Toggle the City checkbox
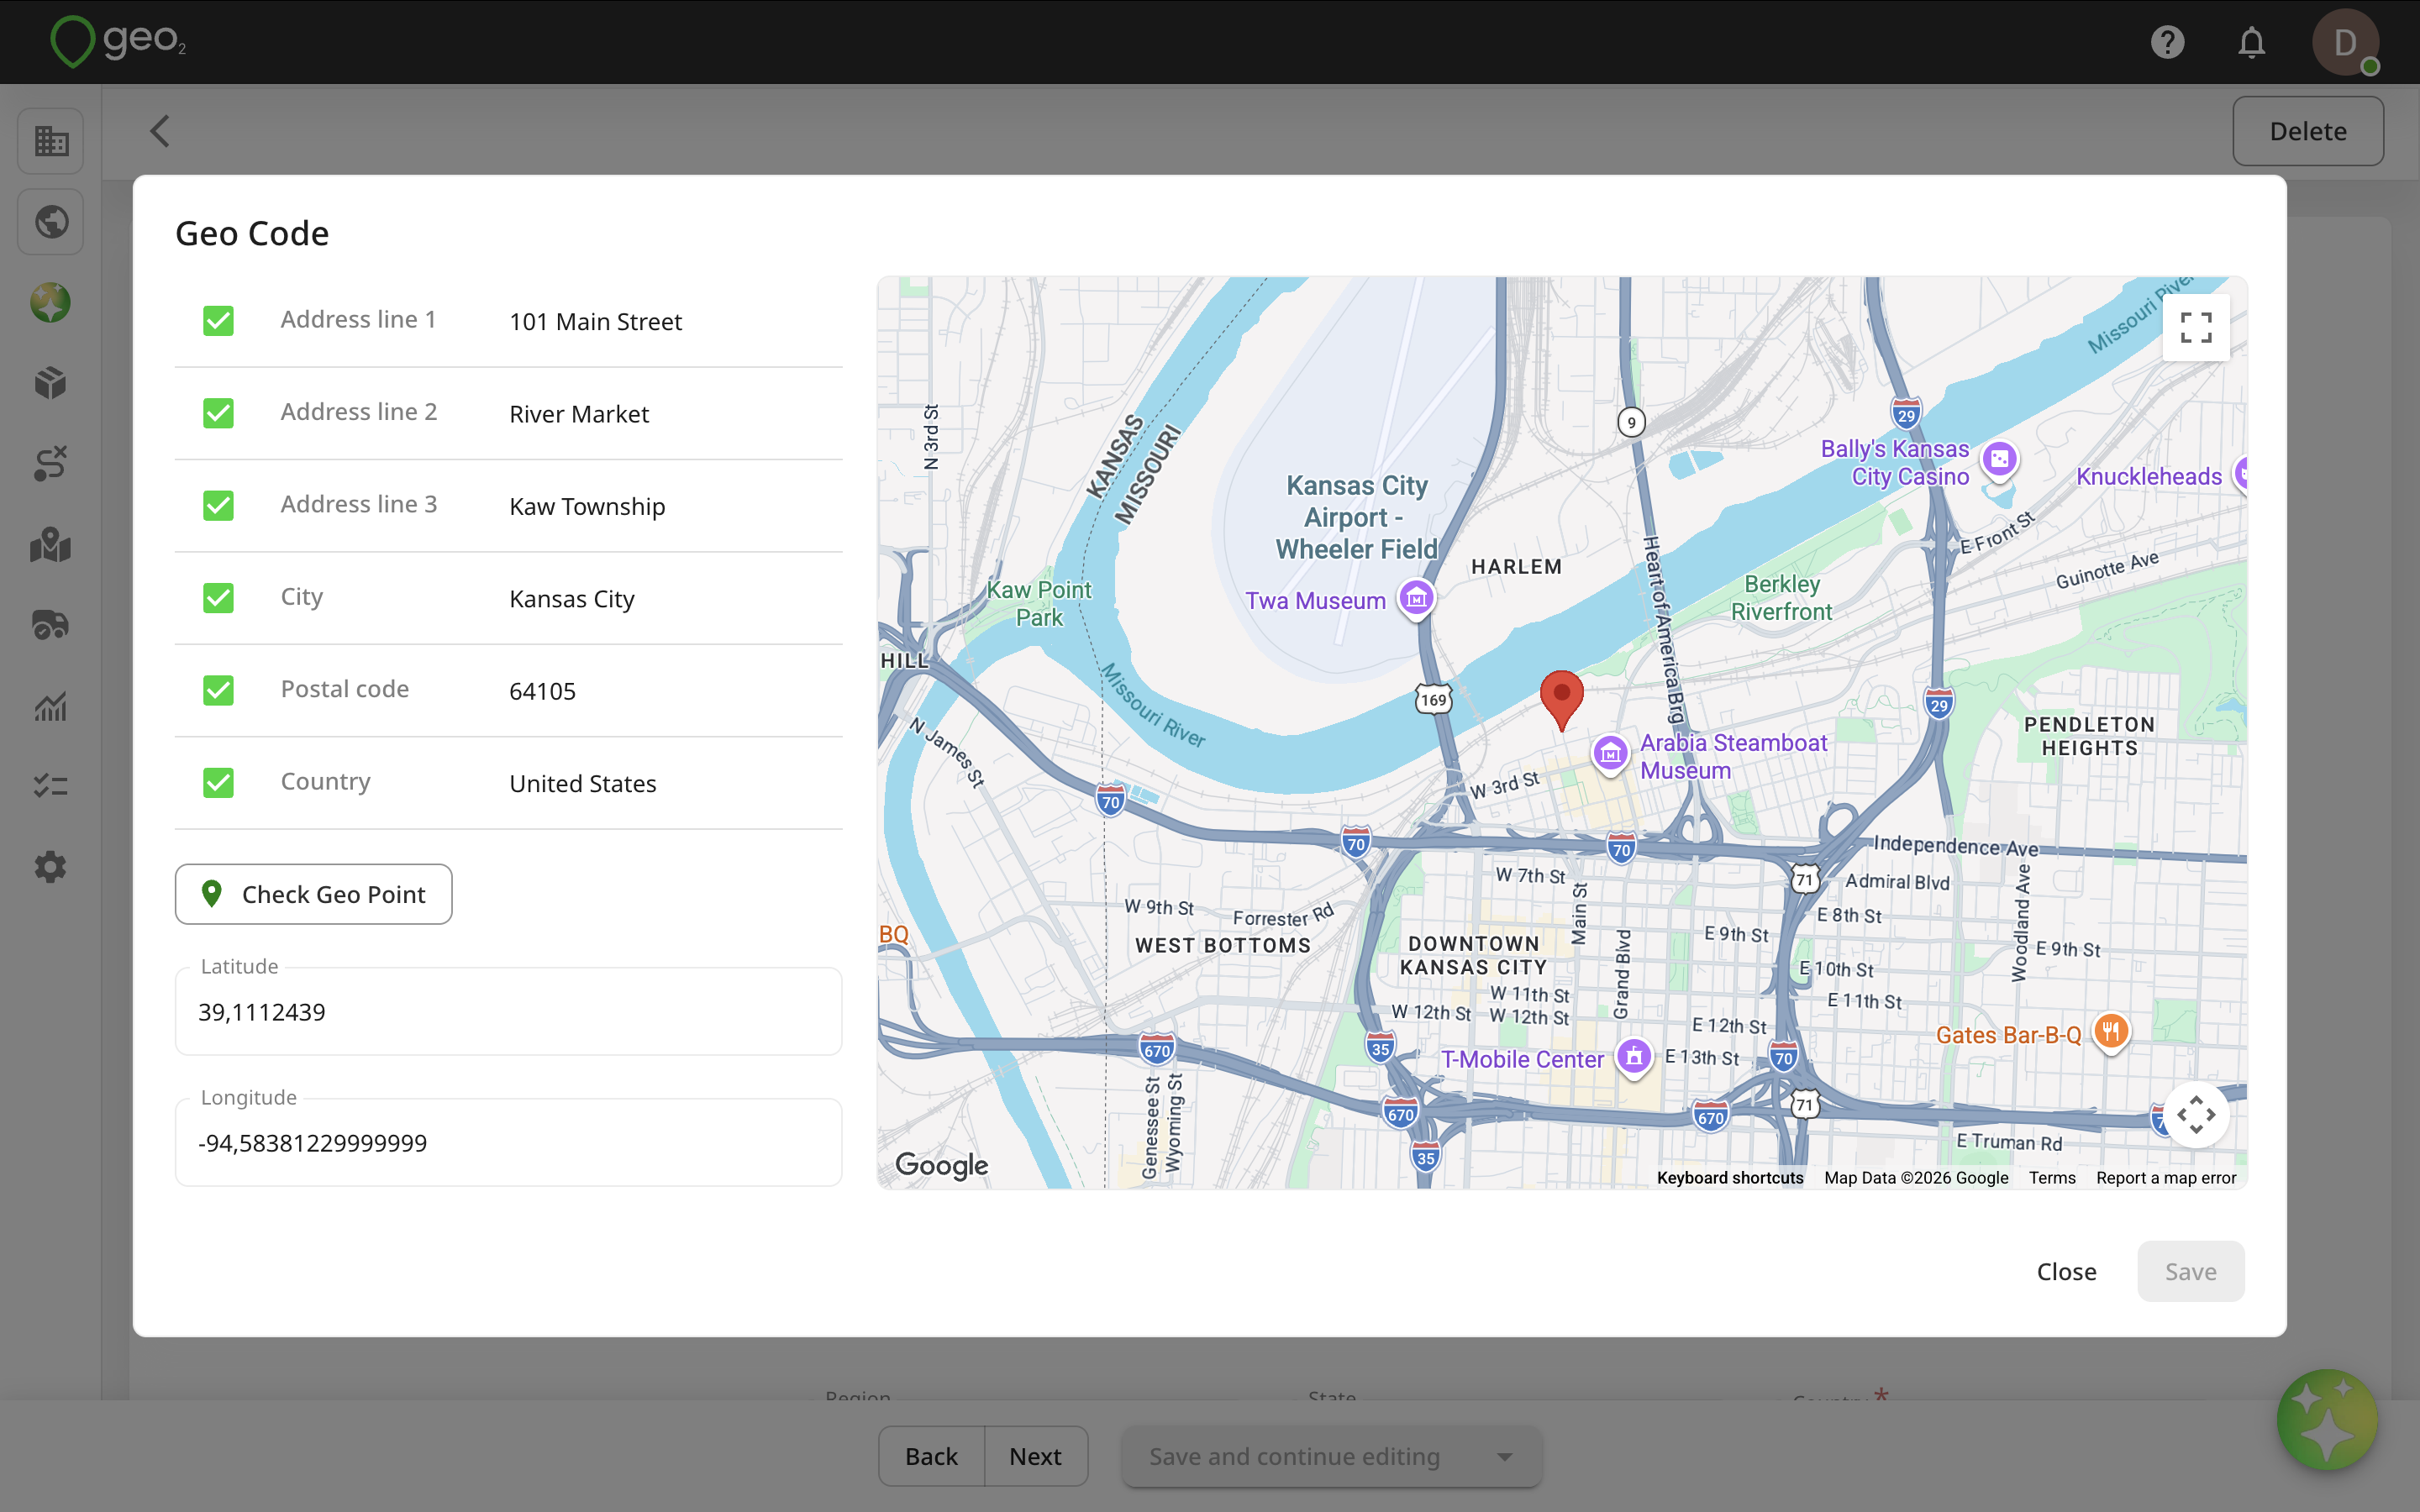Screen dimensions: 2420x1512 218,598
